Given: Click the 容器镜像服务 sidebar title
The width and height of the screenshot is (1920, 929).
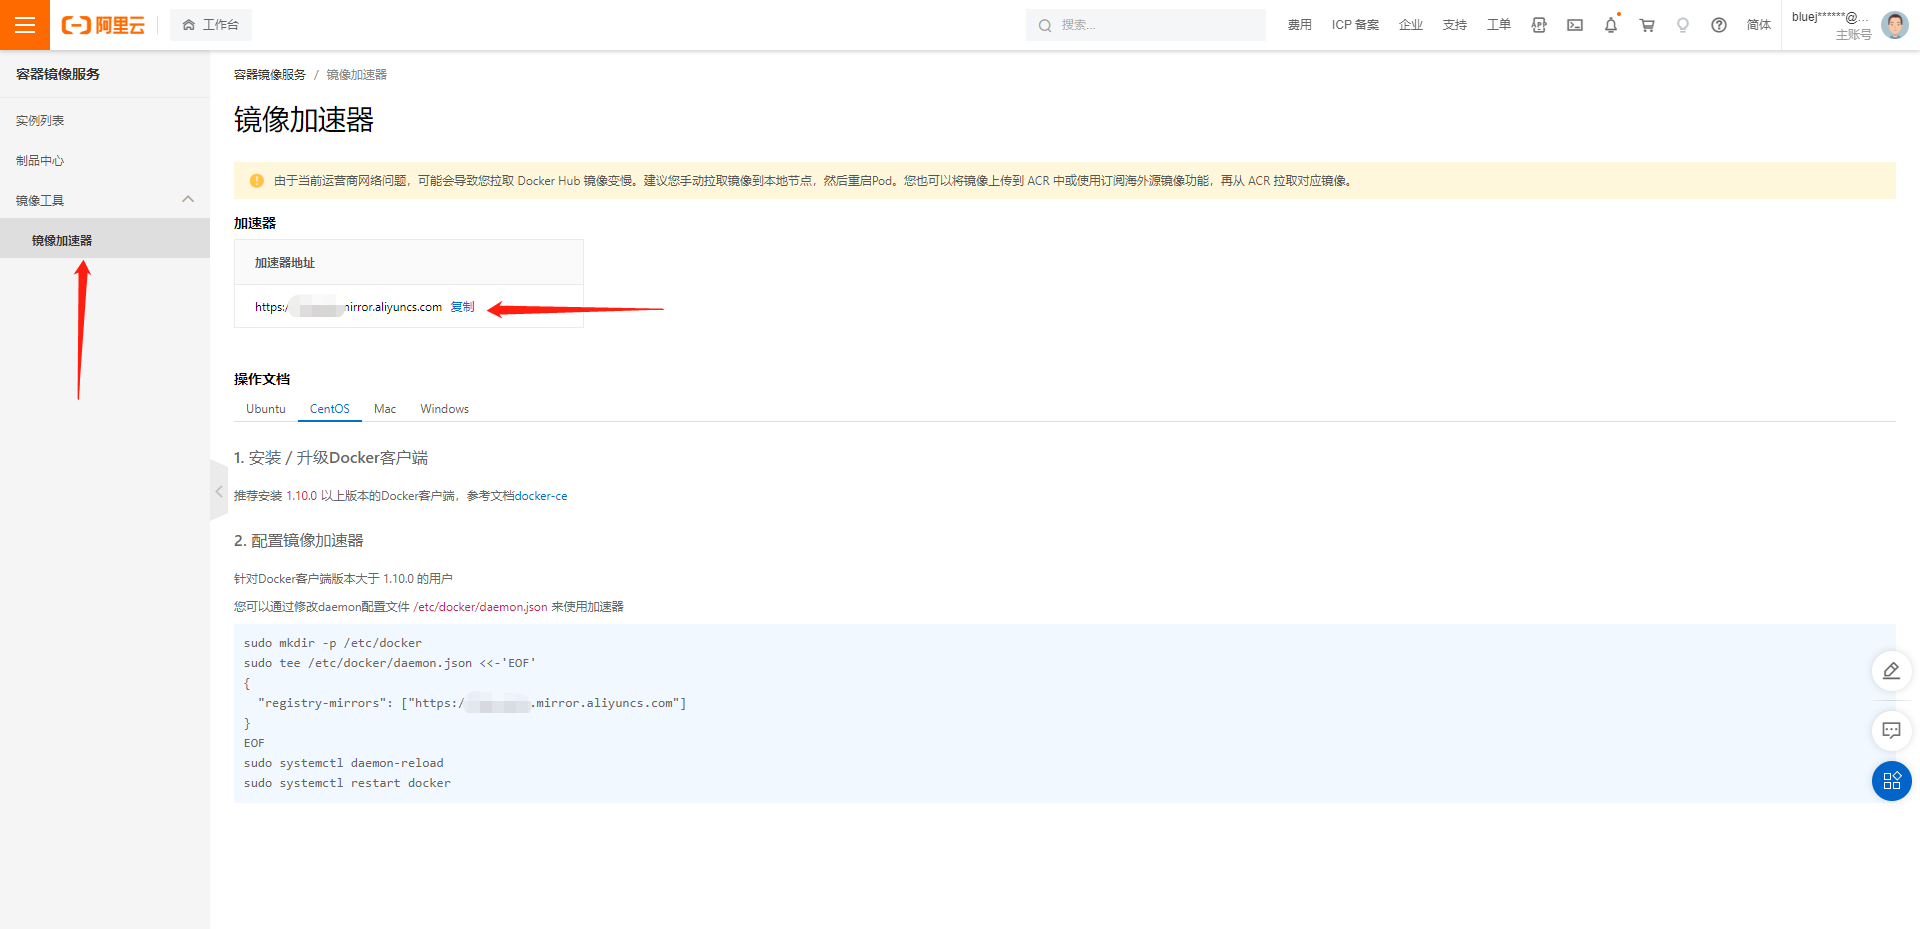Looking at the screenshot, I should point(58,74).
